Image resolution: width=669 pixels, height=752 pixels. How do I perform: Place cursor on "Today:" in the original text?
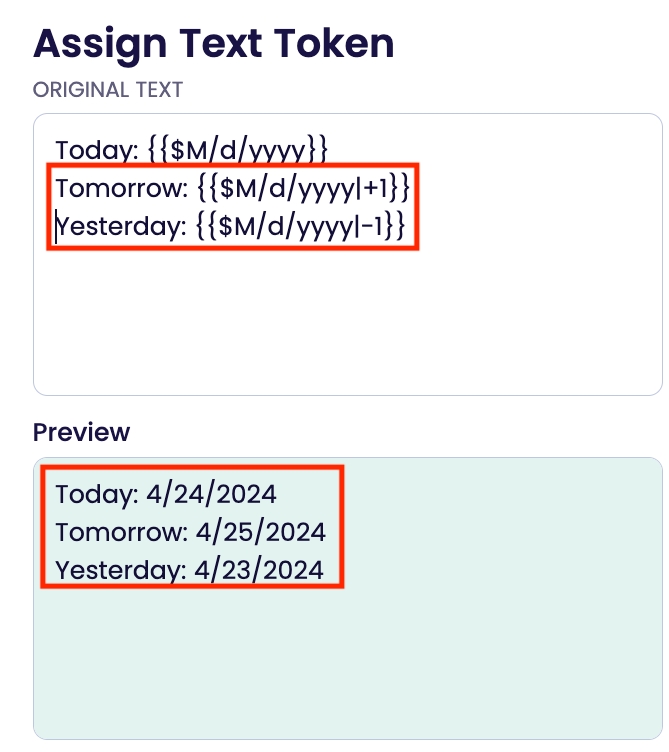click(x=96, y=151)
